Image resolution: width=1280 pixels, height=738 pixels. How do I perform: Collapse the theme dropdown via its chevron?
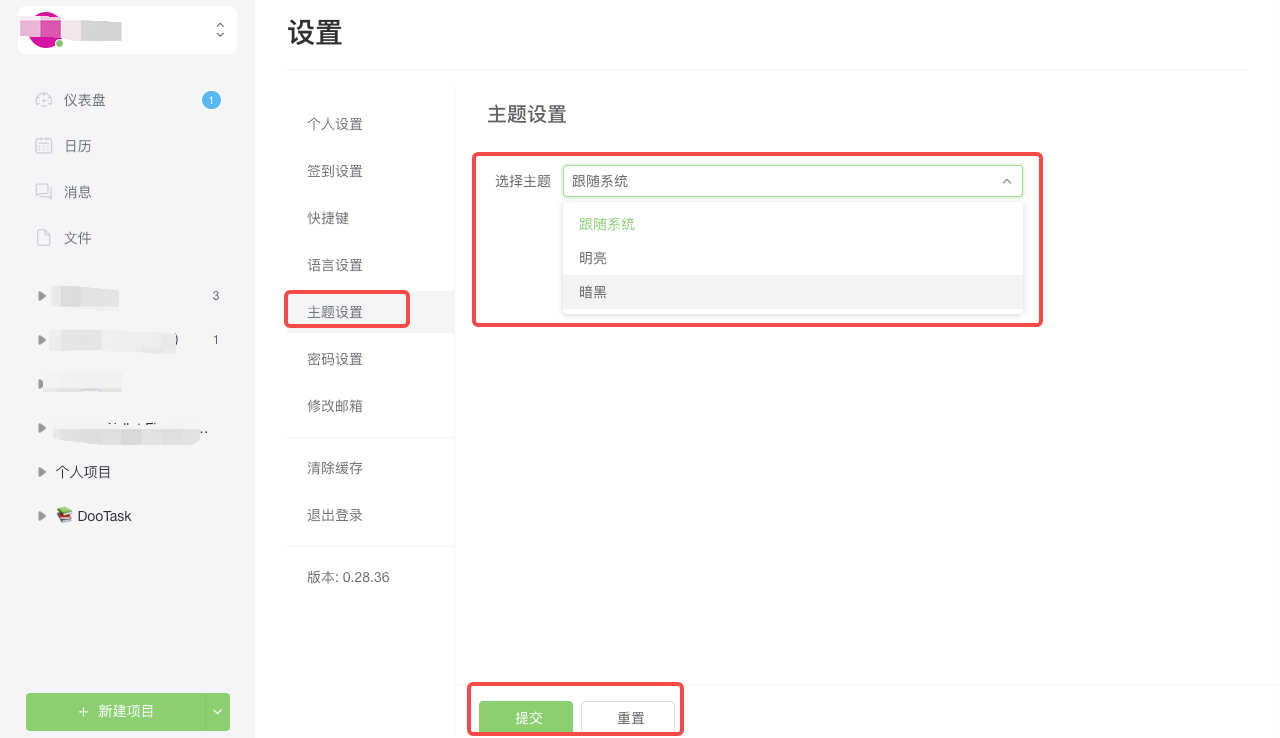pos(1007,181)
